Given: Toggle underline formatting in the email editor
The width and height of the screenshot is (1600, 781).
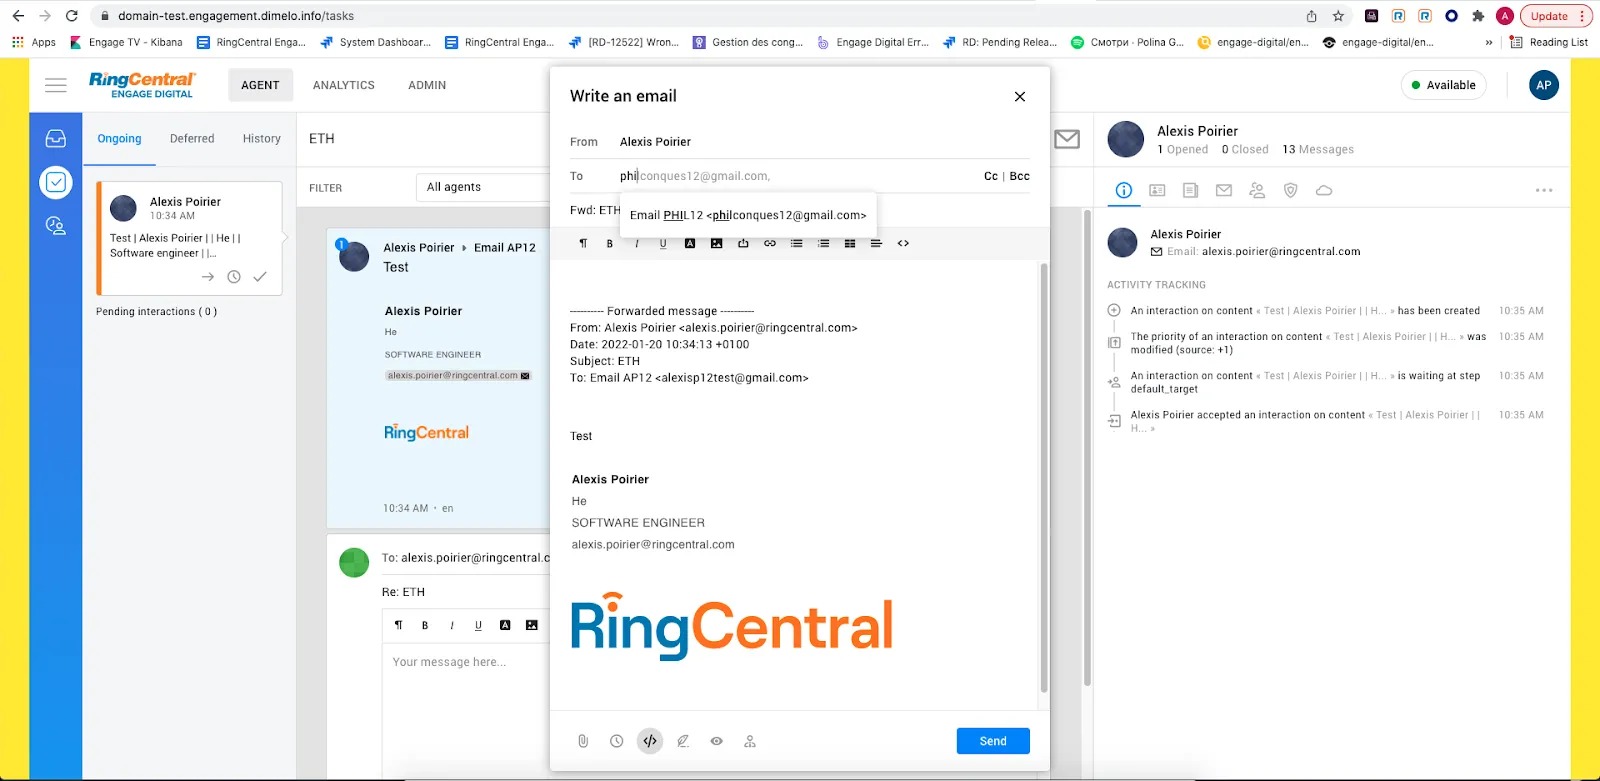Looking at the screenshot, I should point(663,243).
